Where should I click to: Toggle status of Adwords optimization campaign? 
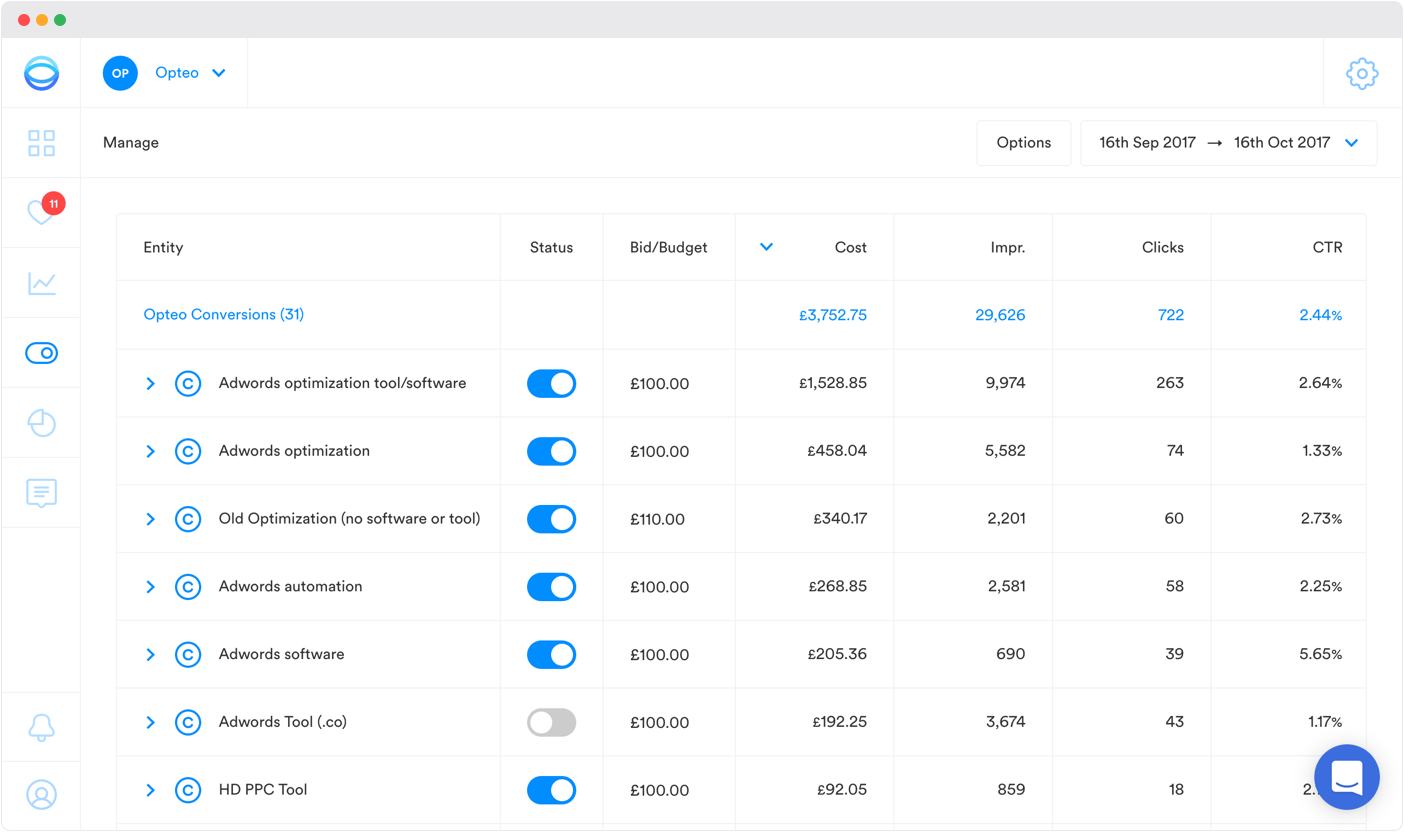click(552, 451)
